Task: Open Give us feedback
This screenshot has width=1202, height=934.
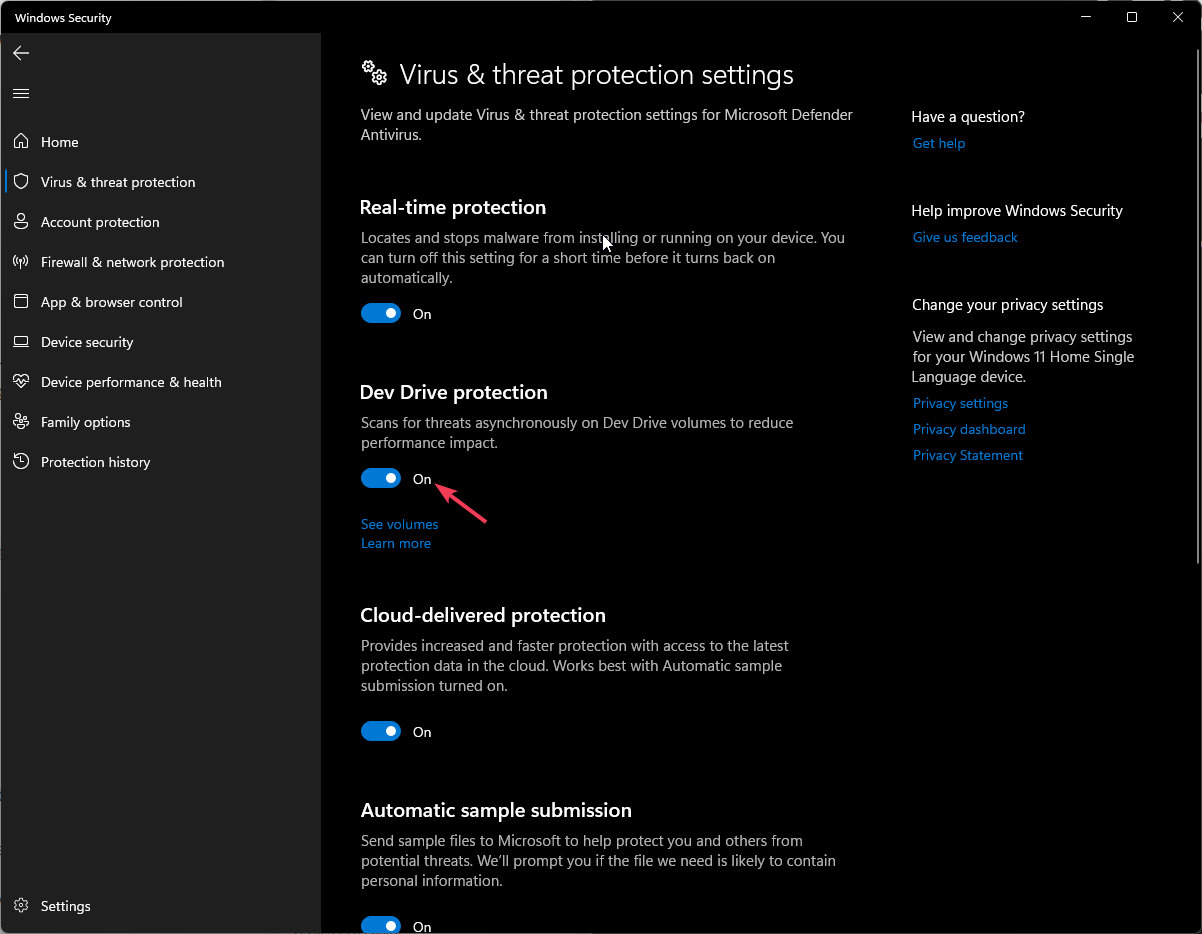Action: pyautogui.click(x=964, y=236)
